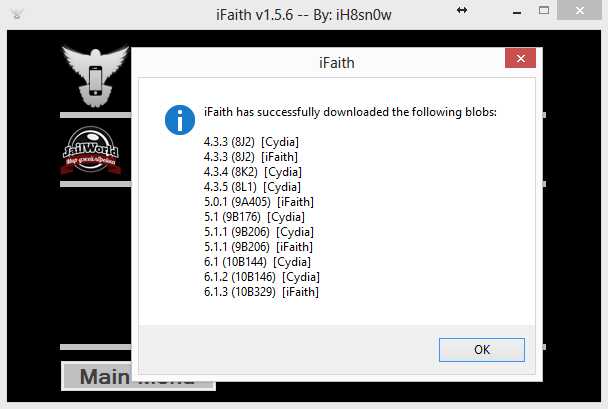Click the iFaith app icon in title bar
Image resolution: width=608 pixels, height=409 pixels.
[17, 15]
